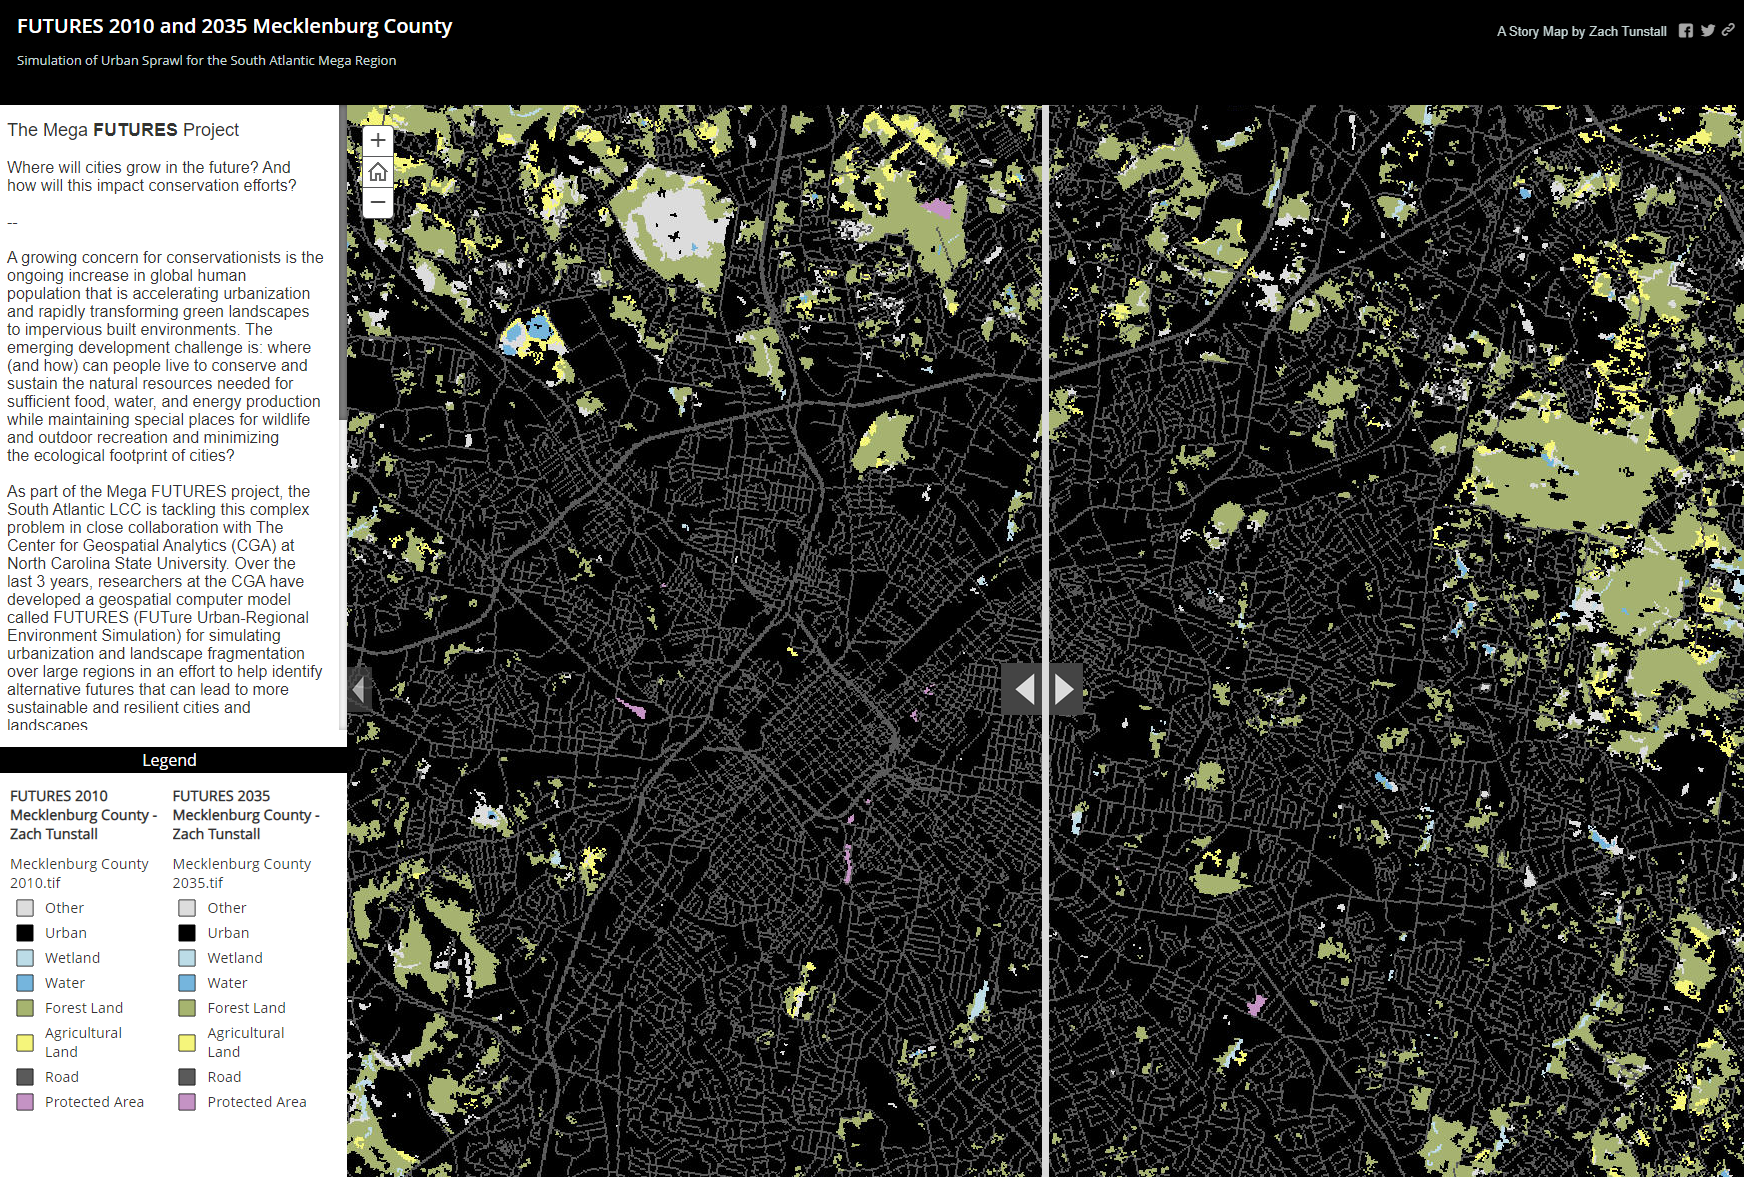Click the 2010 'Other' gray swatch
This screenshot has width=1744, height=1177.
(x=25, y=908)
